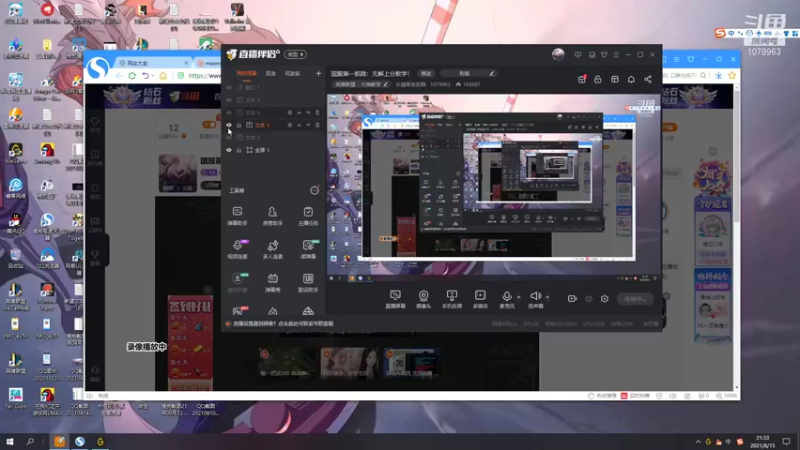This screenshot has height=450, width=800.
Task: Select the 可改名 scene tab
Action: tap(292, 73)
